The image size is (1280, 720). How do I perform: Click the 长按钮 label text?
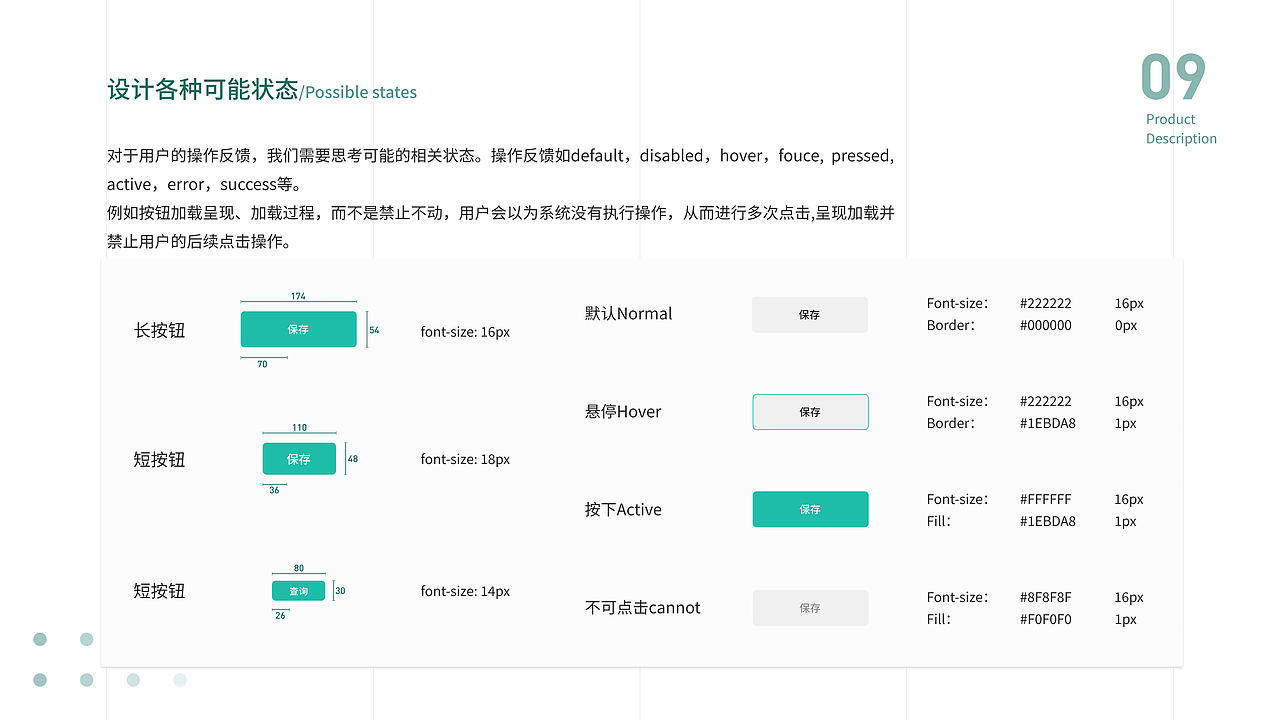pyautogui.click(x=159, y=330)
